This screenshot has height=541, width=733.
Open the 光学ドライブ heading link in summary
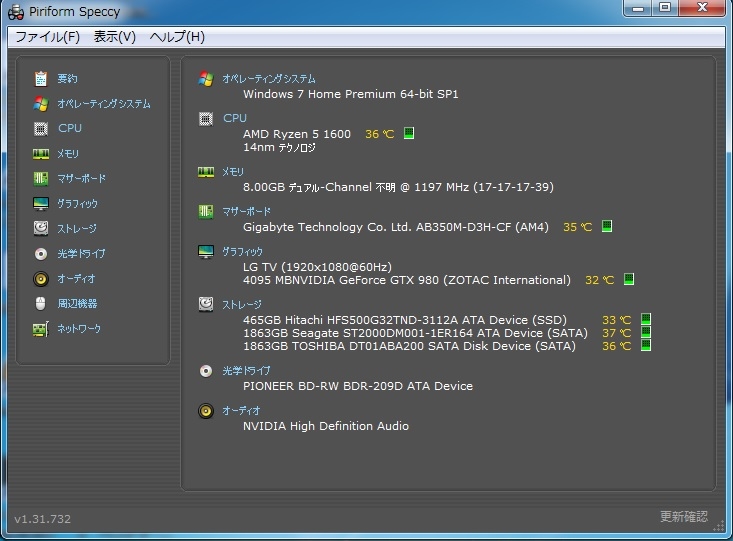click(x=246, y=371)
